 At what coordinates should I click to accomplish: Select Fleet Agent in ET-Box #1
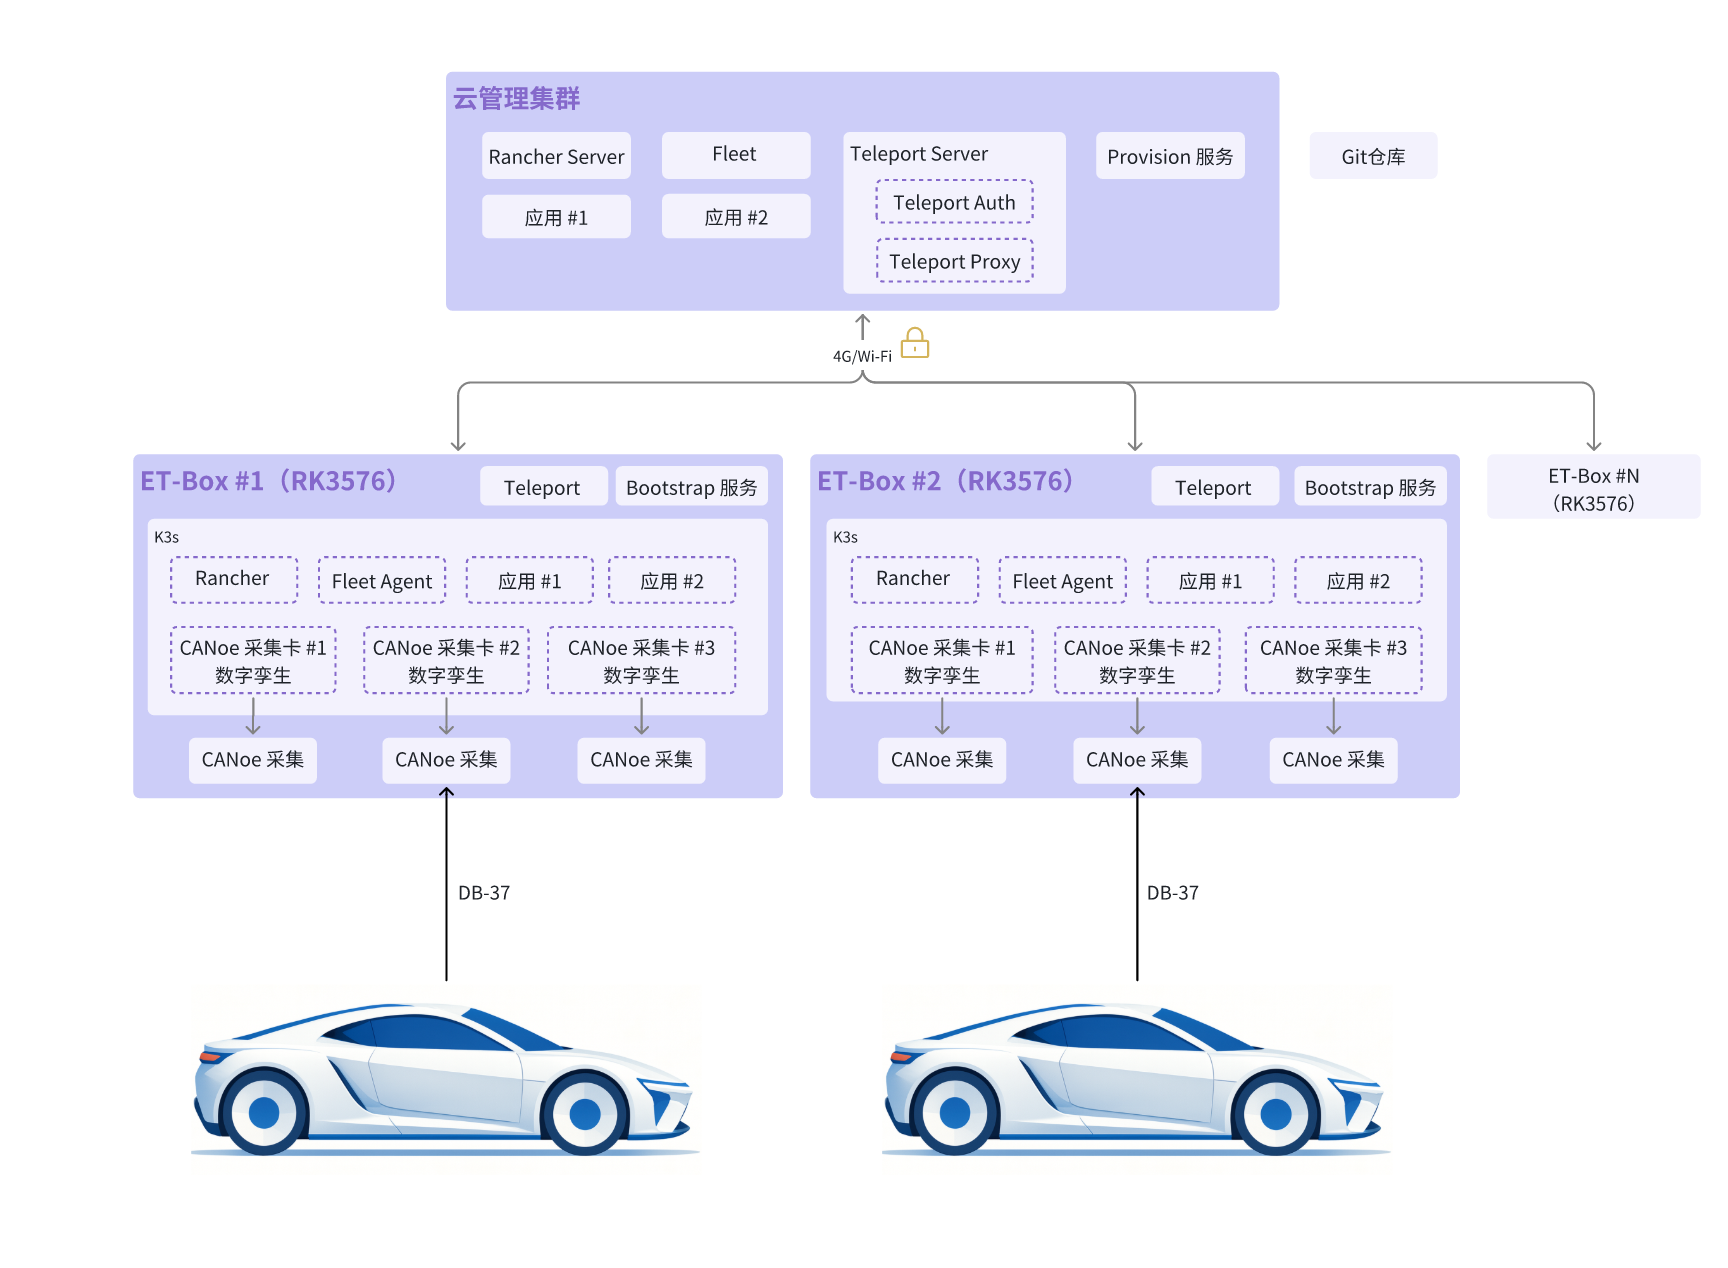(382, 581)
